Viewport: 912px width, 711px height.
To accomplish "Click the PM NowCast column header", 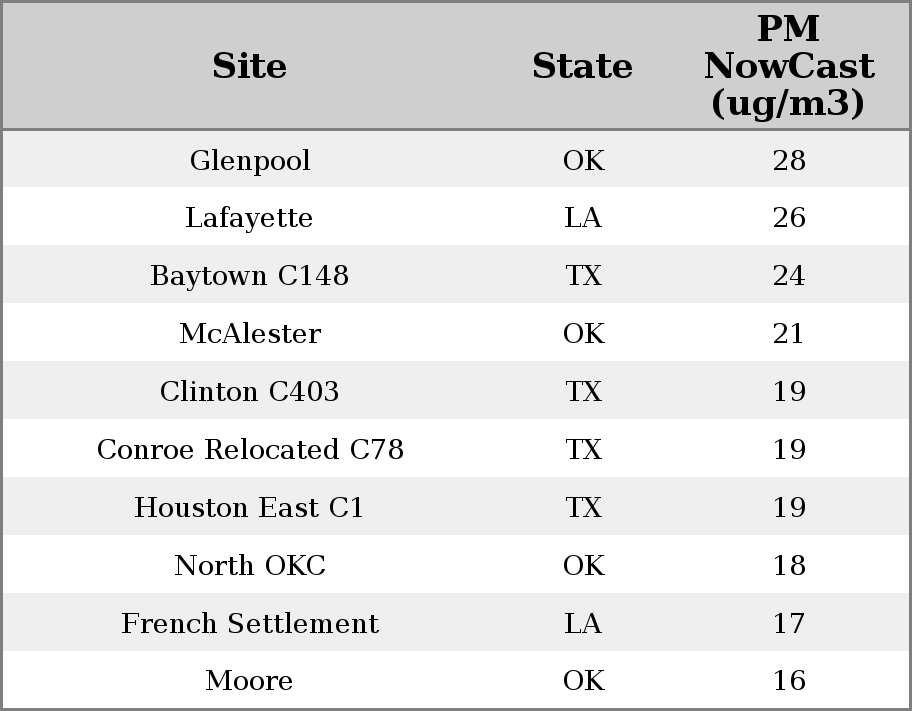I will 788,67.
